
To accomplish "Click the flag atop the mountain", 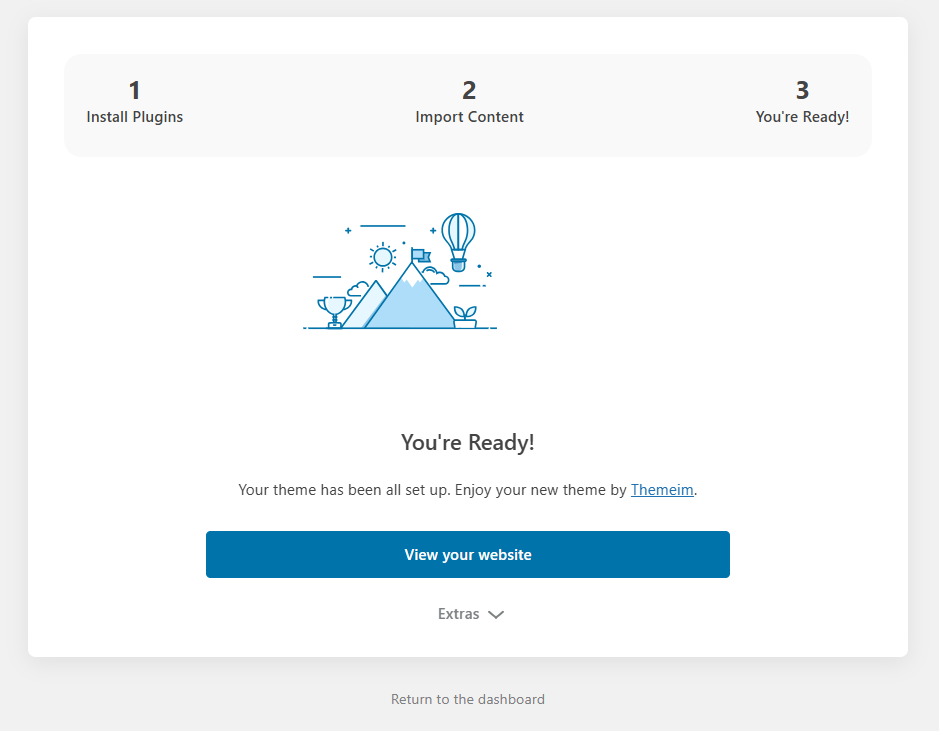I will [x=420, y=256].
